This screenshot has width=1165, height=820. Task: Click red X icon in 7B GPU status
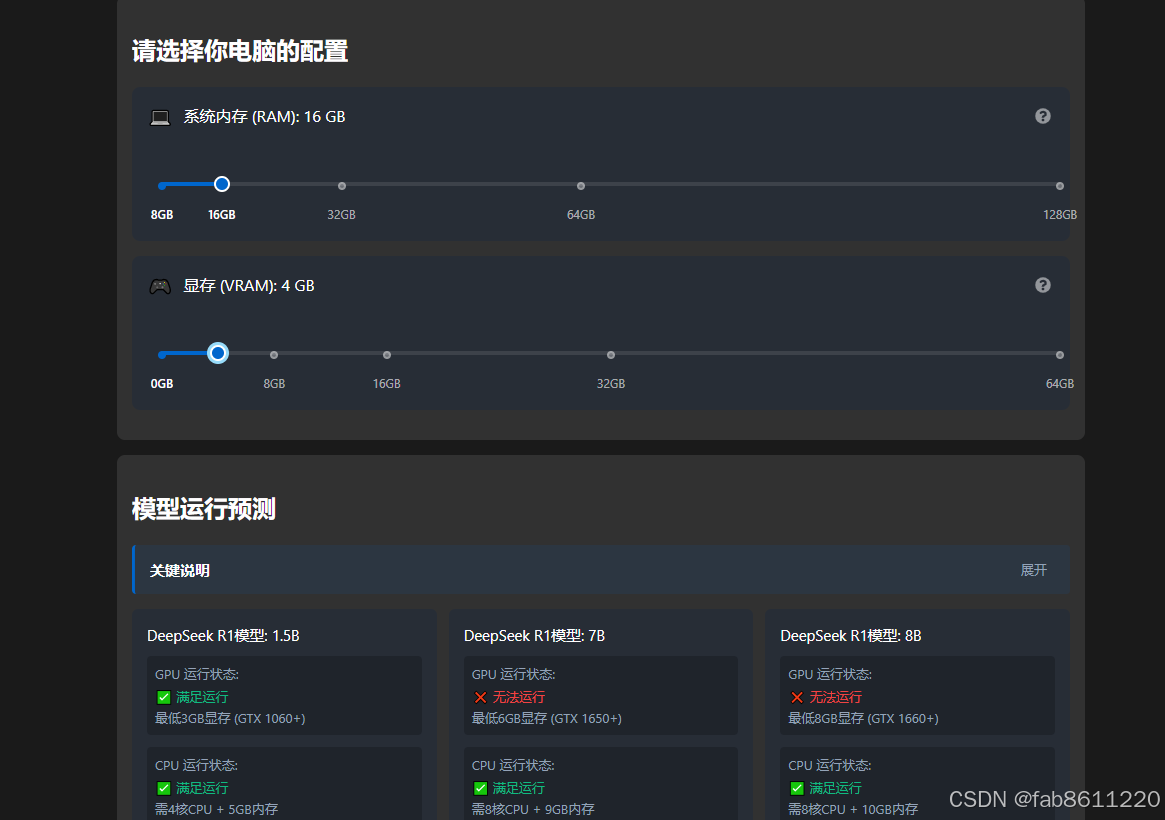(480, 697)
